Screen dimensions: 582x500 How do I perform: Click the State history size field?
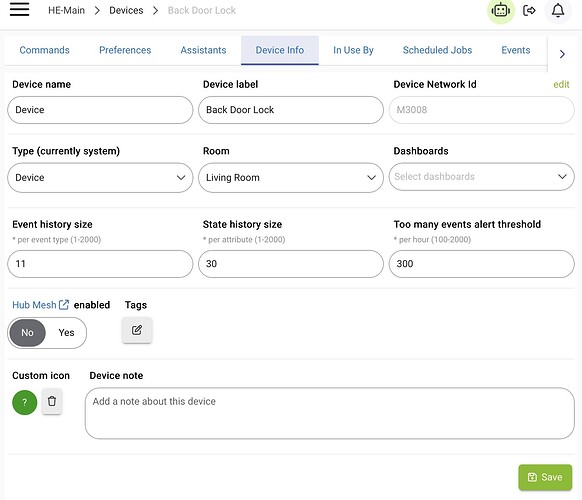291,264
